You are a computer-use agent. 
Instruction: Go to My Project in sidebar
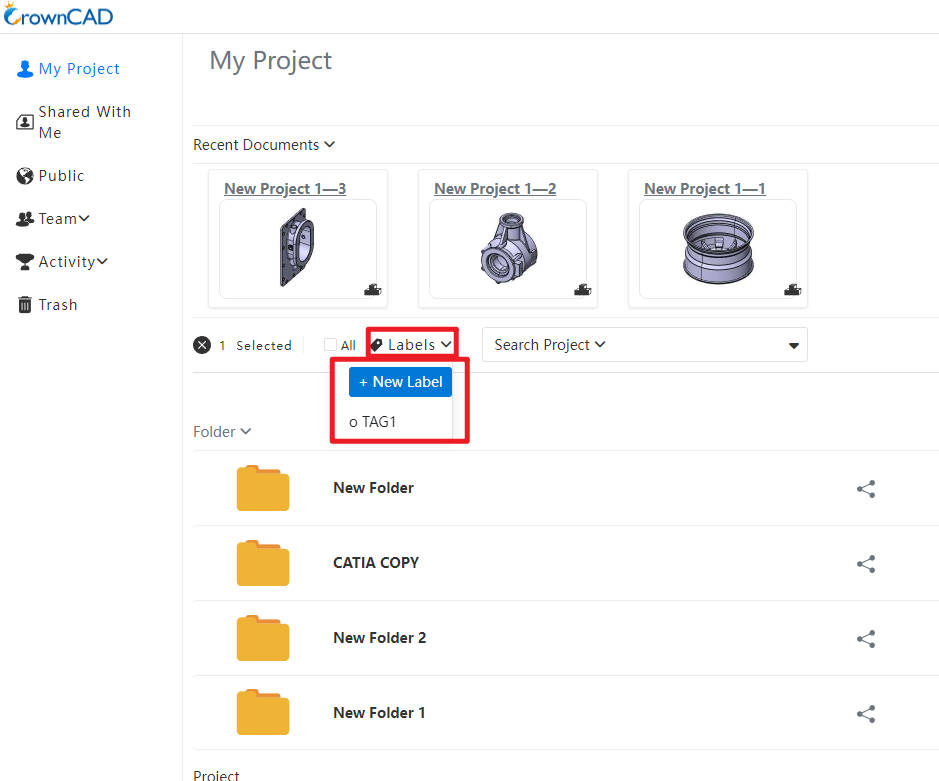point(68,69)
